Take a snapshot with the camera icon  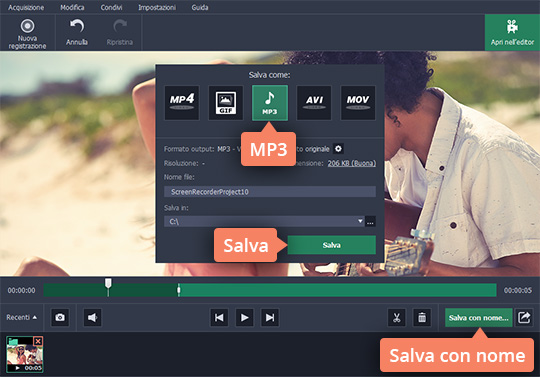(x=60, y=317)
